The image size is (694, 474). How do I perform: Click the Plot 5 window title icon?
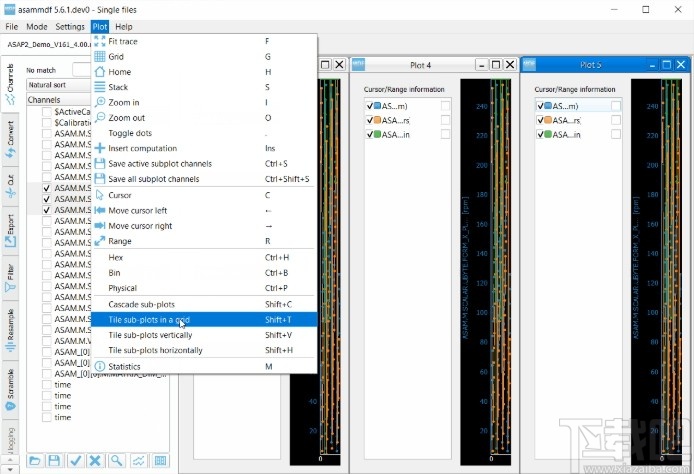tap(529, 65)
